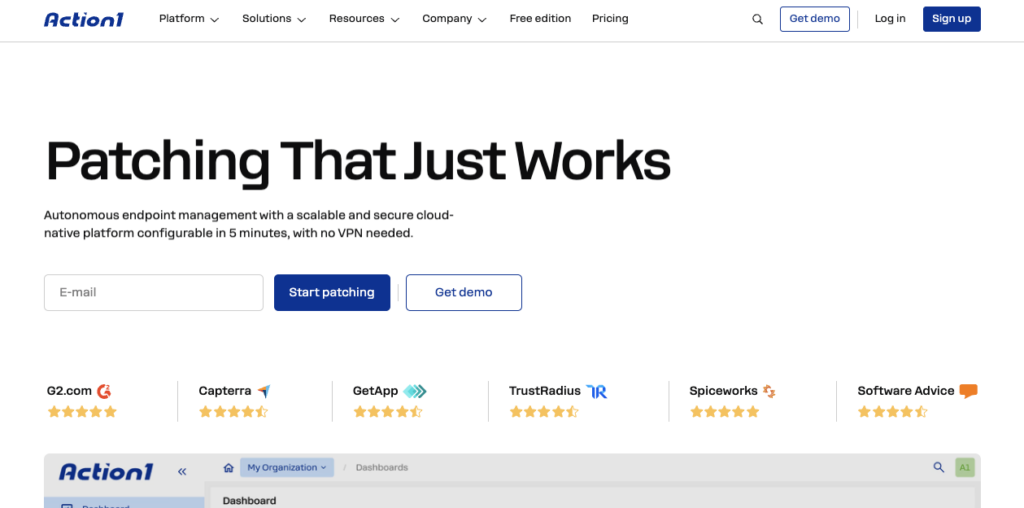Click Software Advice star rating
The width and height of the screenshot is (1024, 508).
click(893, 412)
